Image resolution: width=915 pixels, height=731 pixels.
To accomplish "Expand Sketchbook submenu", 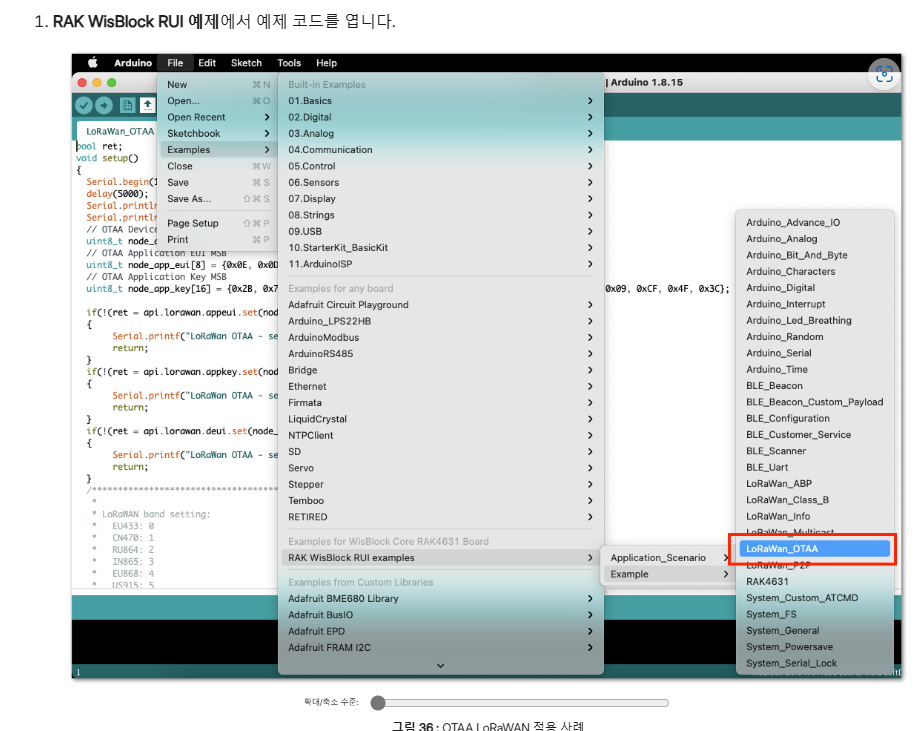I will click(x=217, y=134).
